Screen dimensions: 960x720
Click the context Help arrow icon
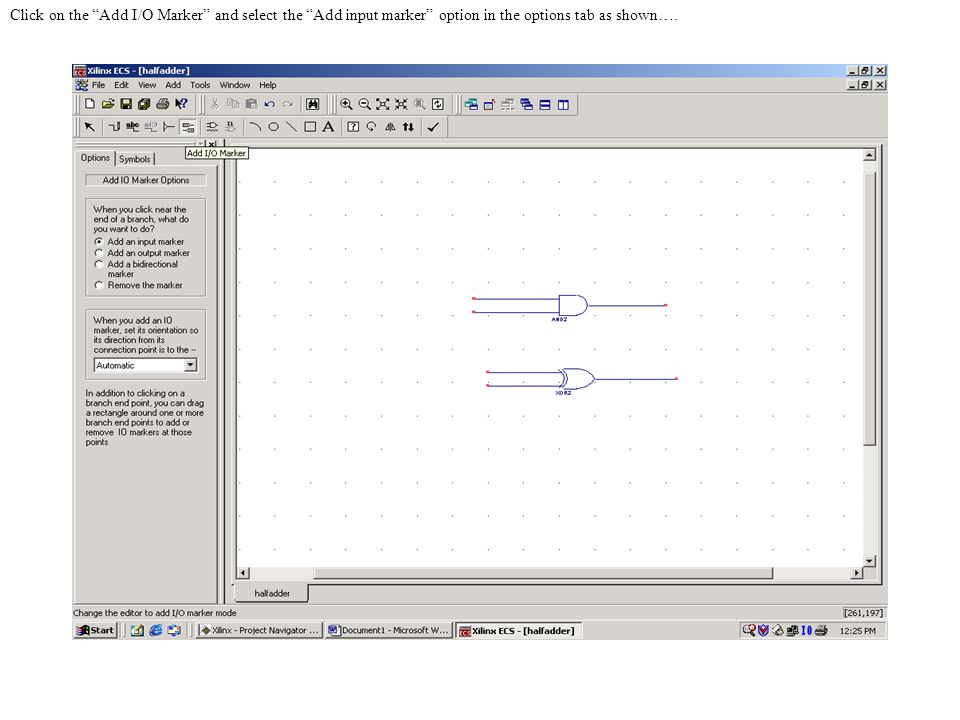pyautogui.click(x=181, y=104)
